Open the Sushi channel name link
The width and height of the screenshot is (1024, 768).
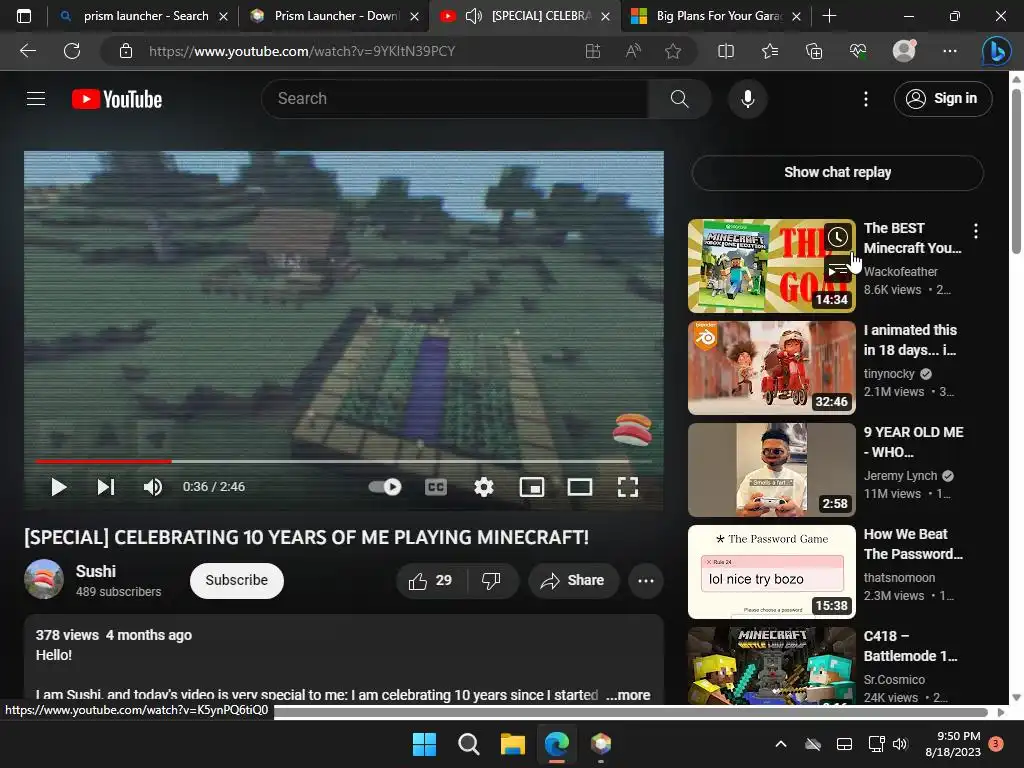click(96, 571)
